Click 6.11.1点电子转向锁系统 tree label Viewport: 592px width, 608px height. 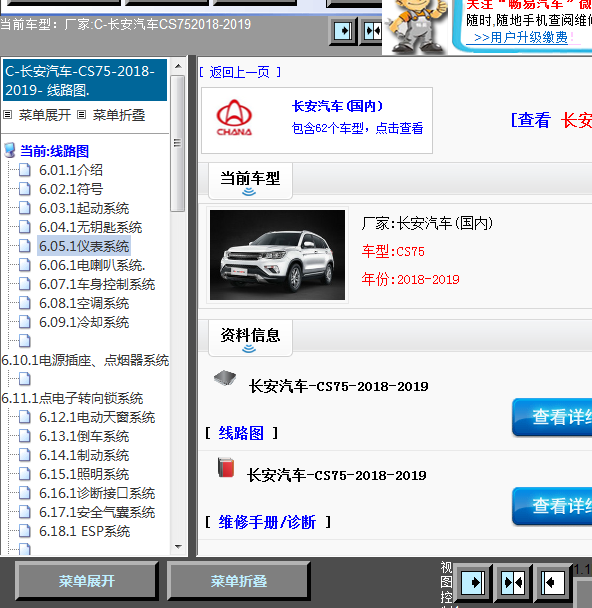(x=72, y=398)
